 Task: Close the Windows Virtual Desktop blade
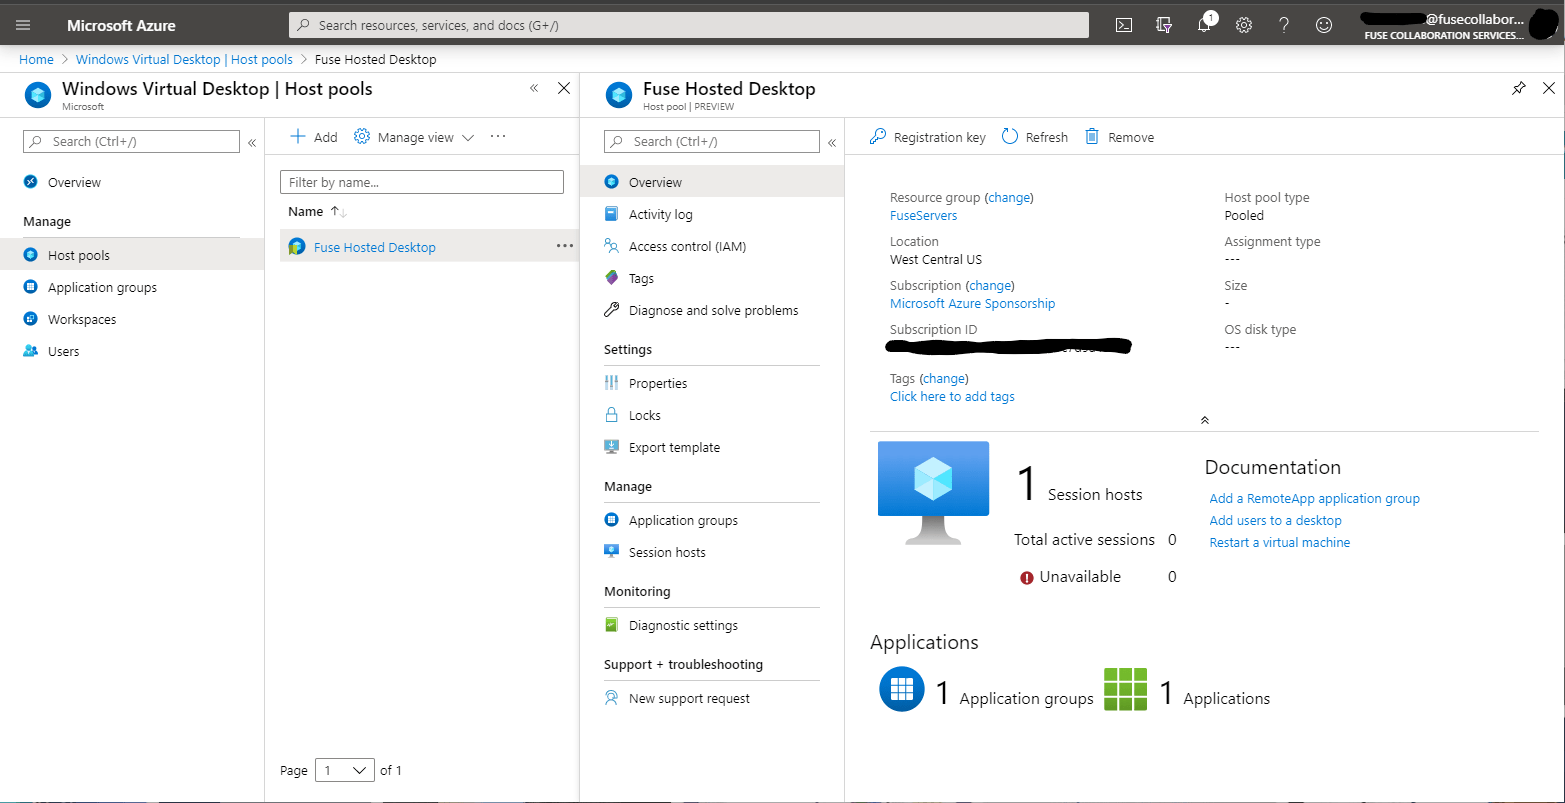pos(564,88)
